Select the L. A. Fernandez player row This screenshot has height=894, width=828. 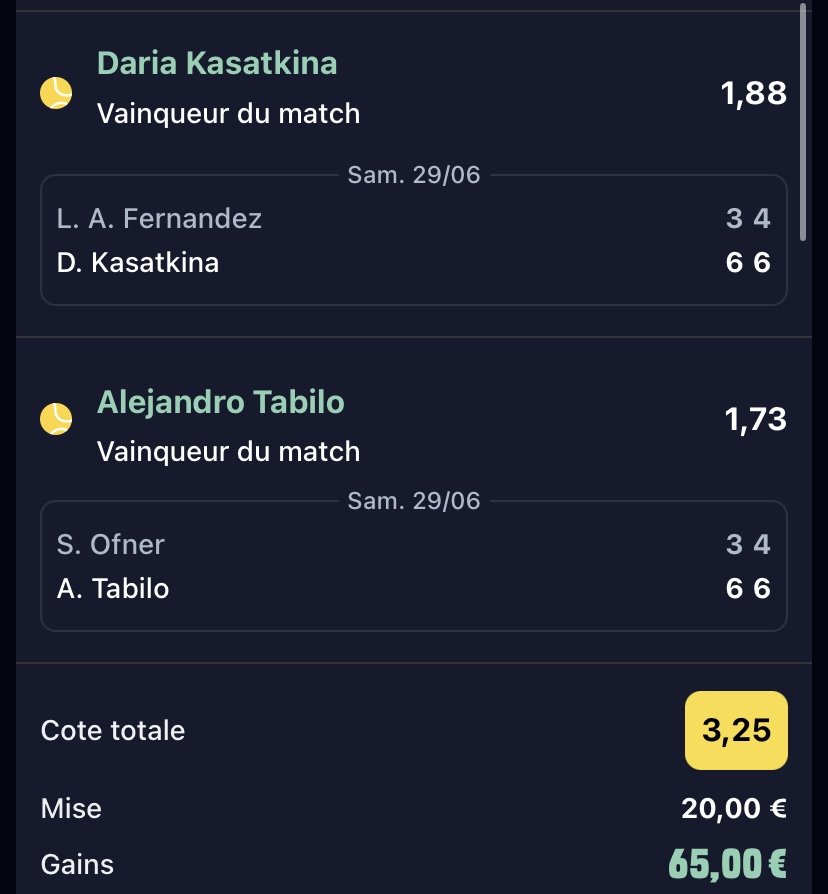coord(414,218)
